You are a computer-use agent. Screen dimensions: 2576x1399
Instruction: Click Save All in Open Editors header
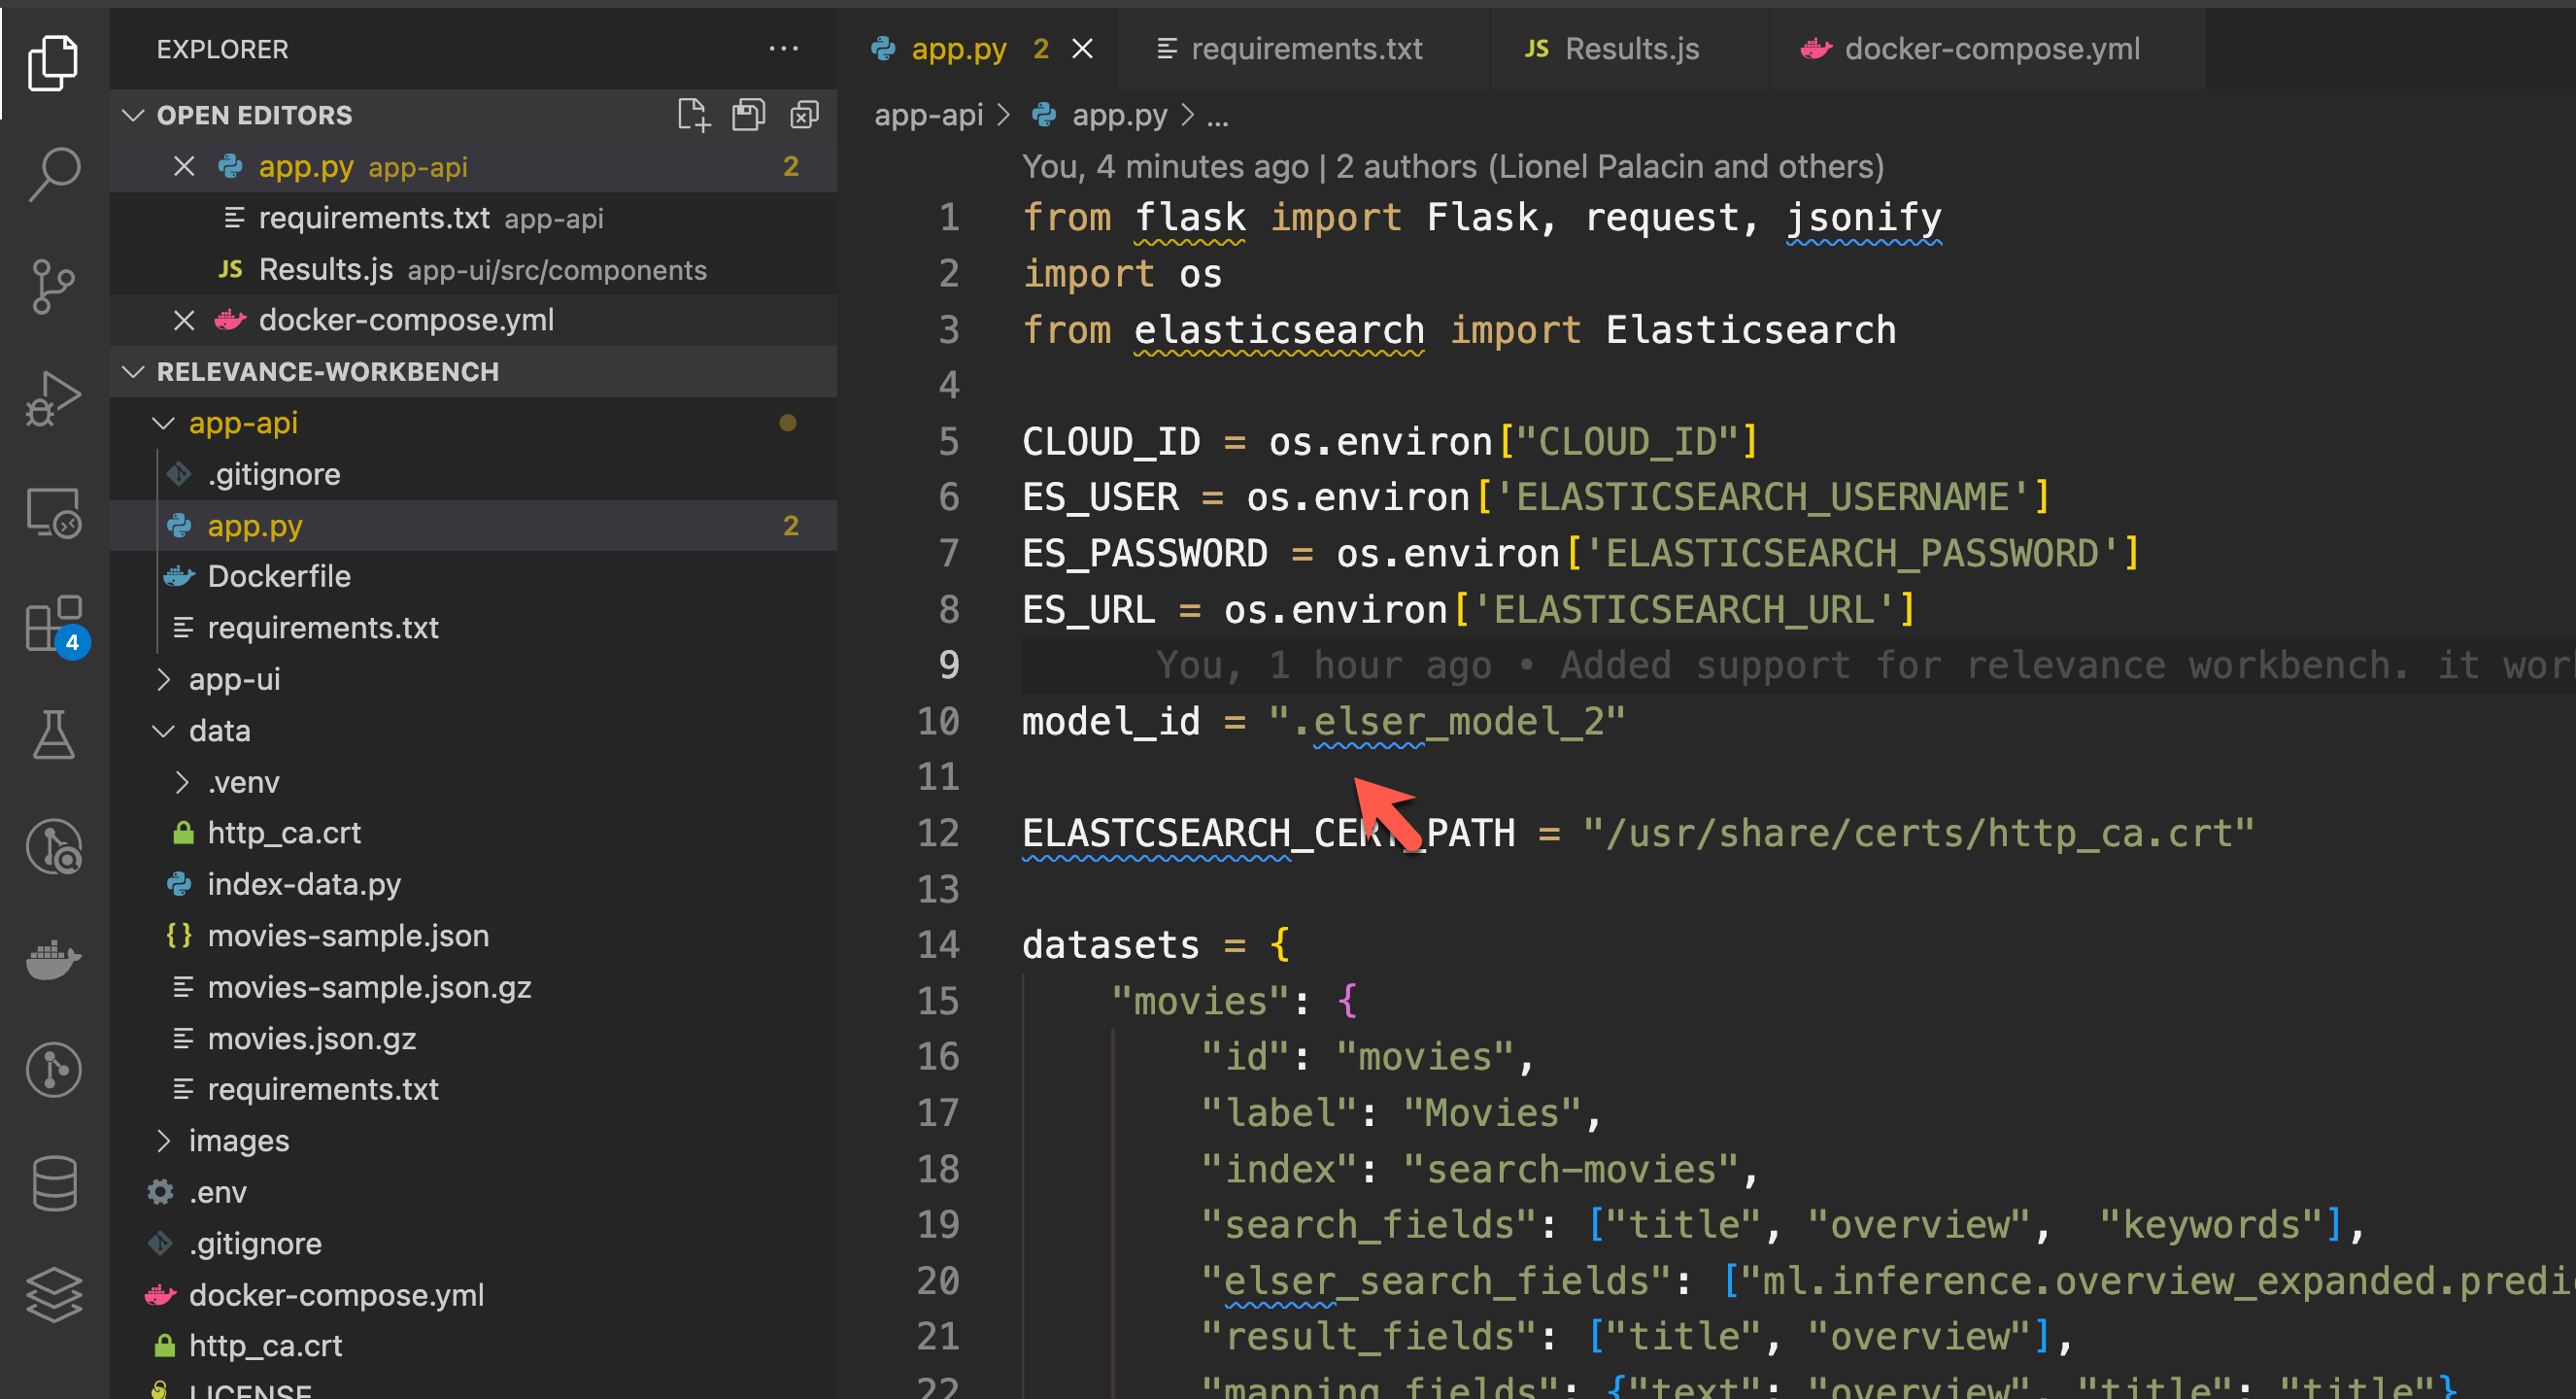[748, 114]
